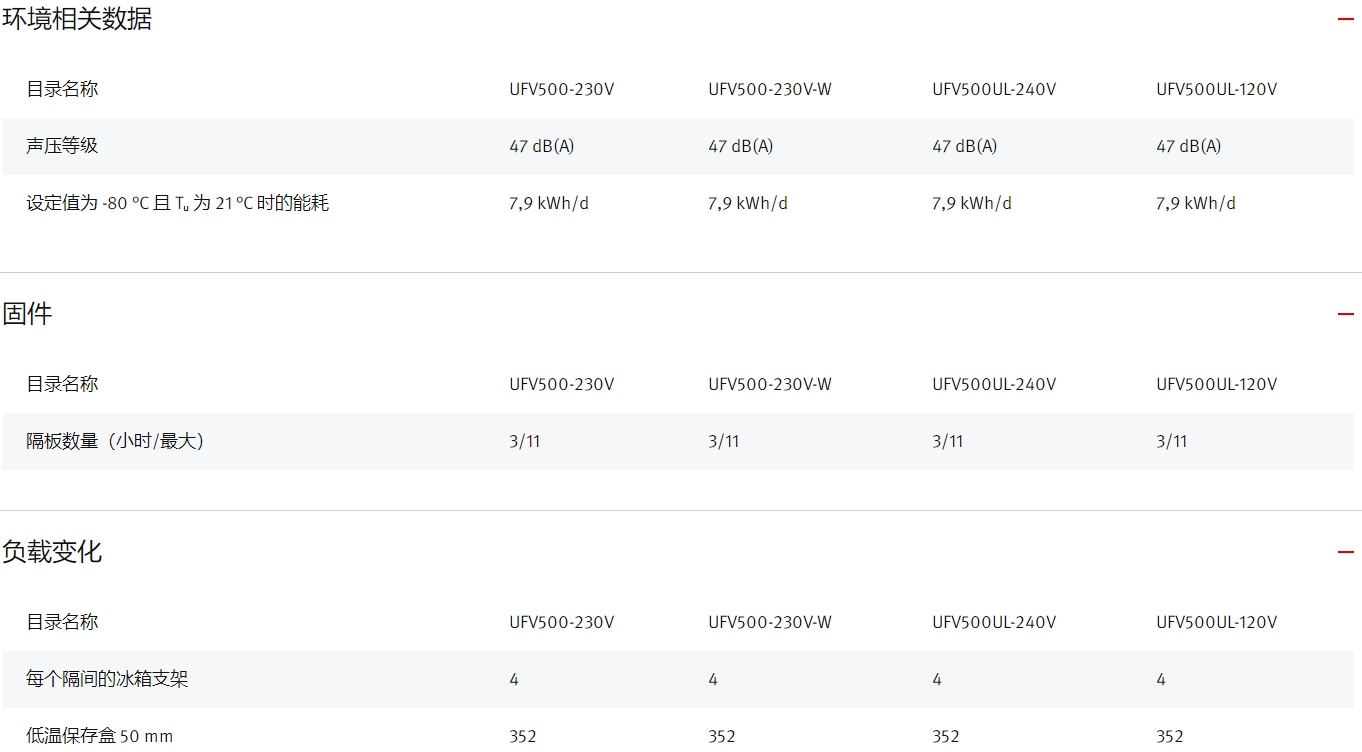Click the 每个隔间的冰箱支架 row label
This screenshot has height=752, width=1362.
(x=107, y=679)
